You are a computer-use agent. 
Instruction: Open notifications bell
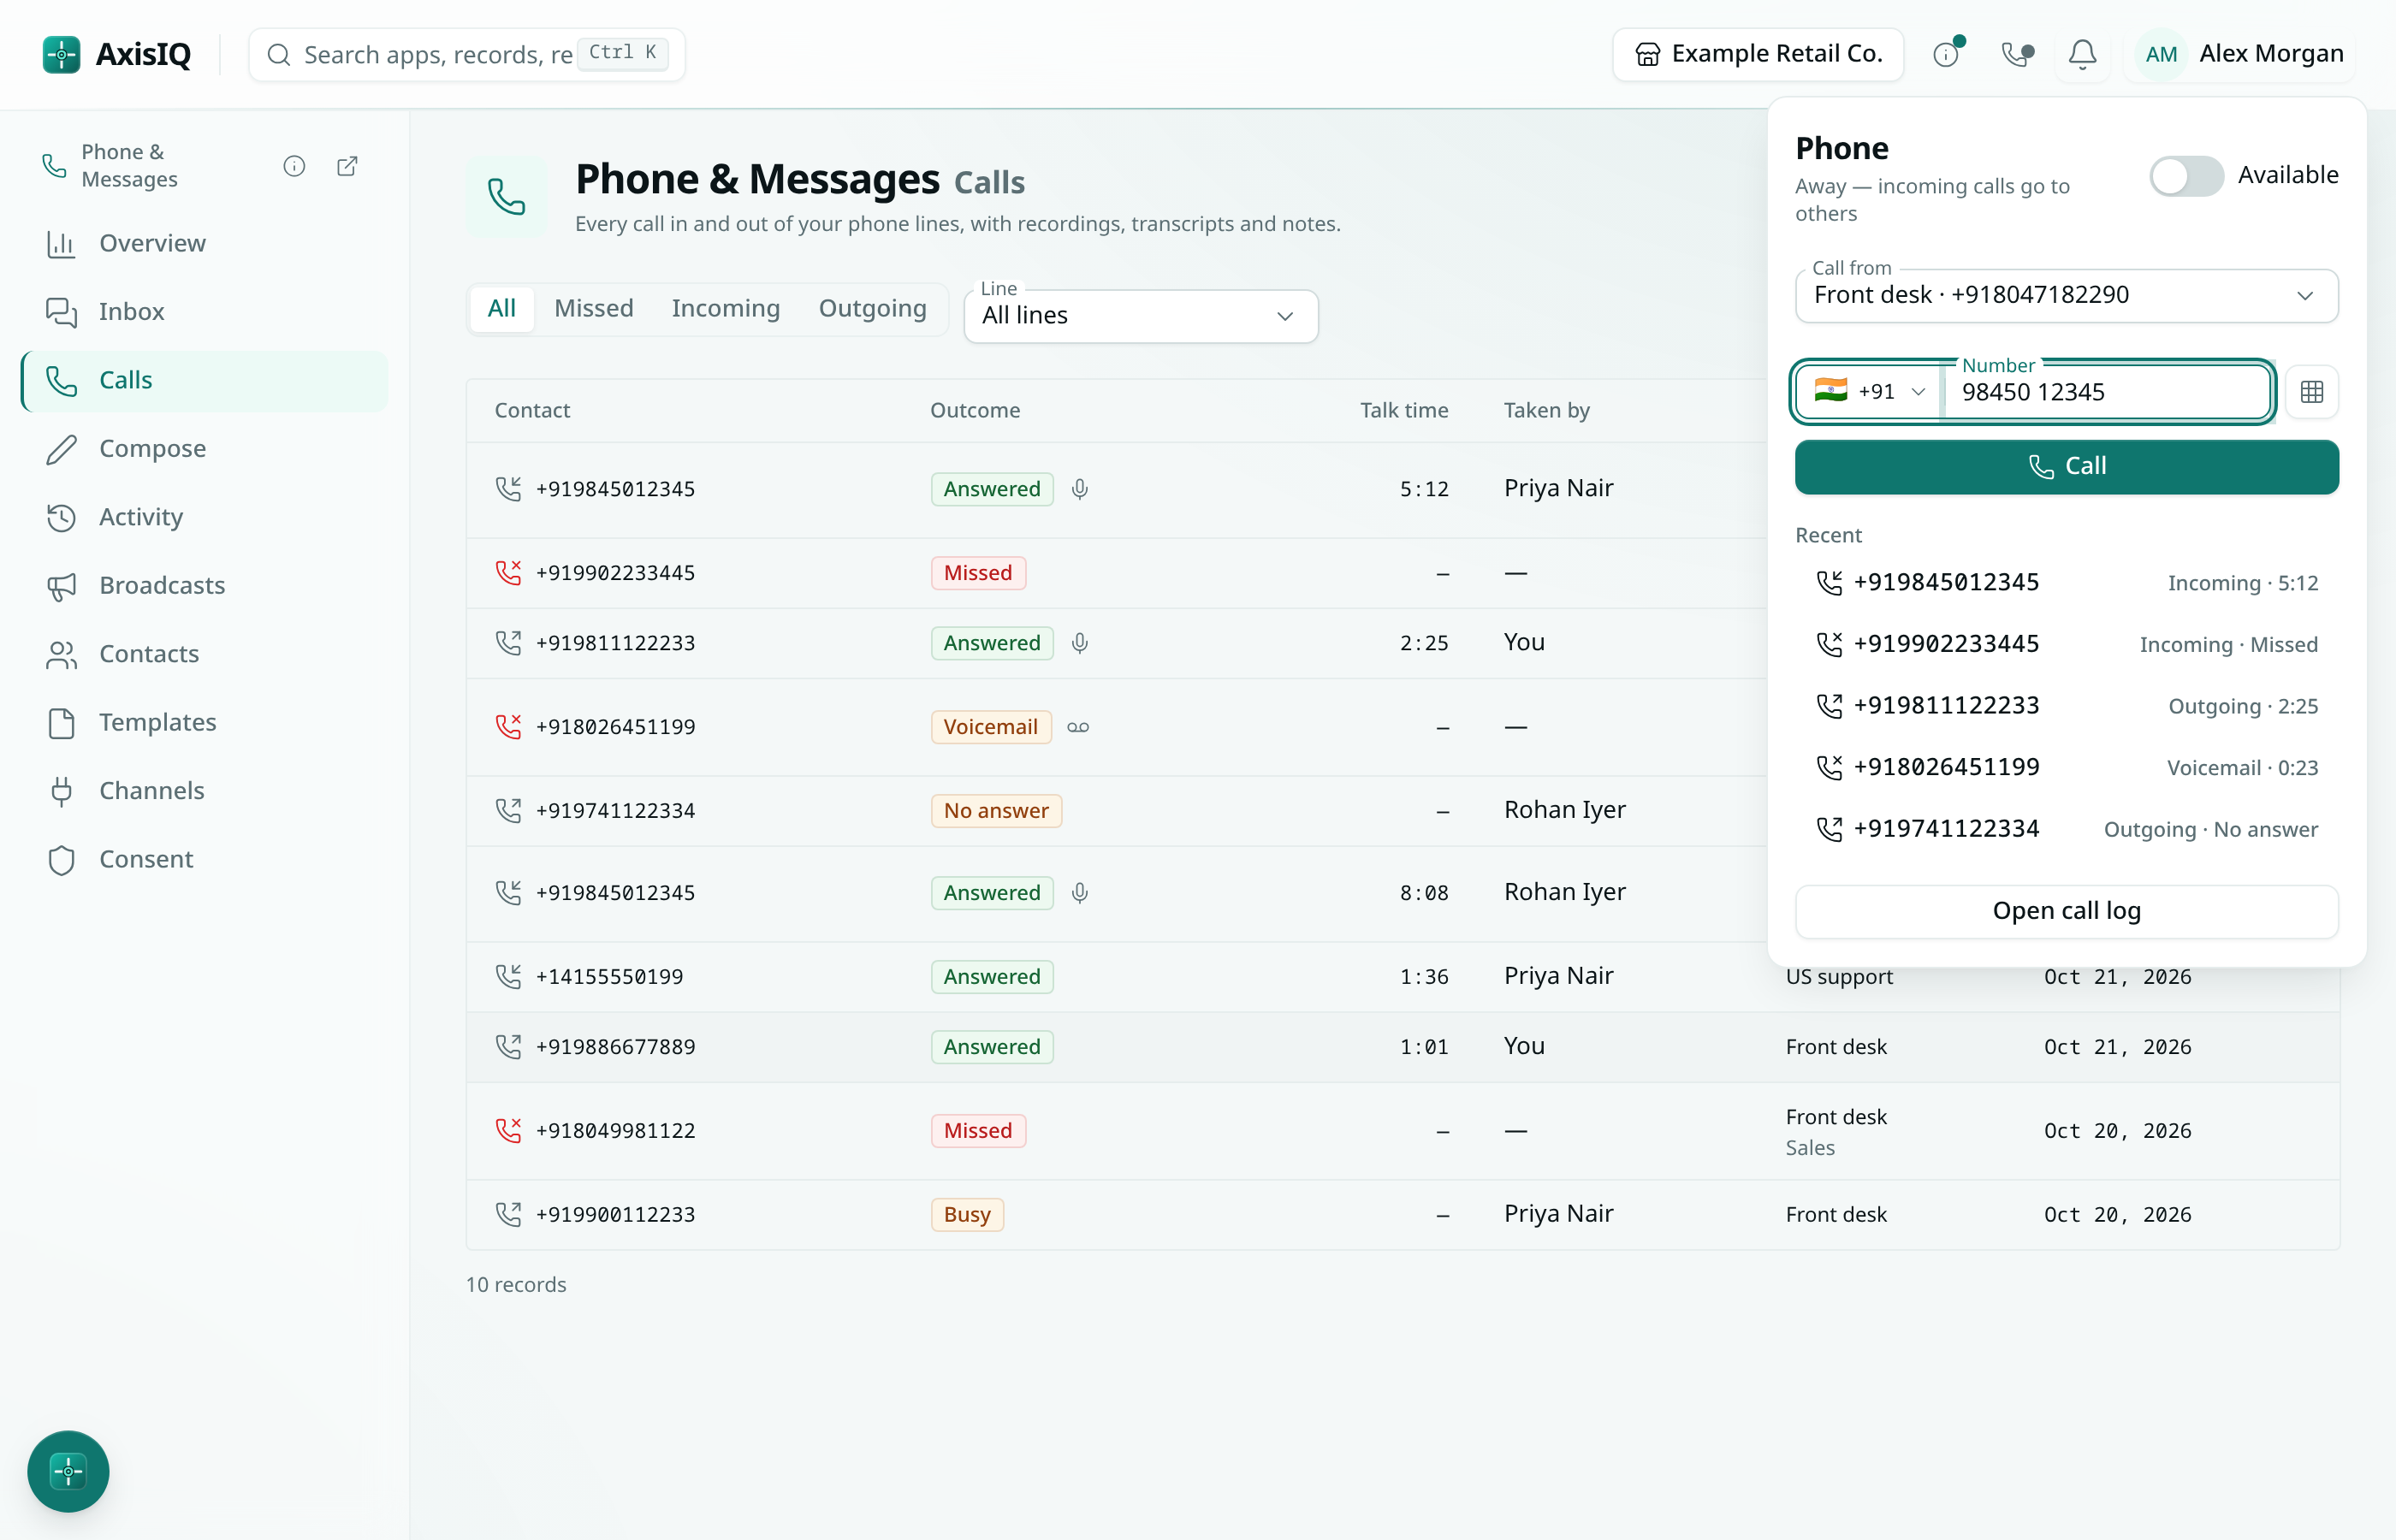click(2082, 54)
